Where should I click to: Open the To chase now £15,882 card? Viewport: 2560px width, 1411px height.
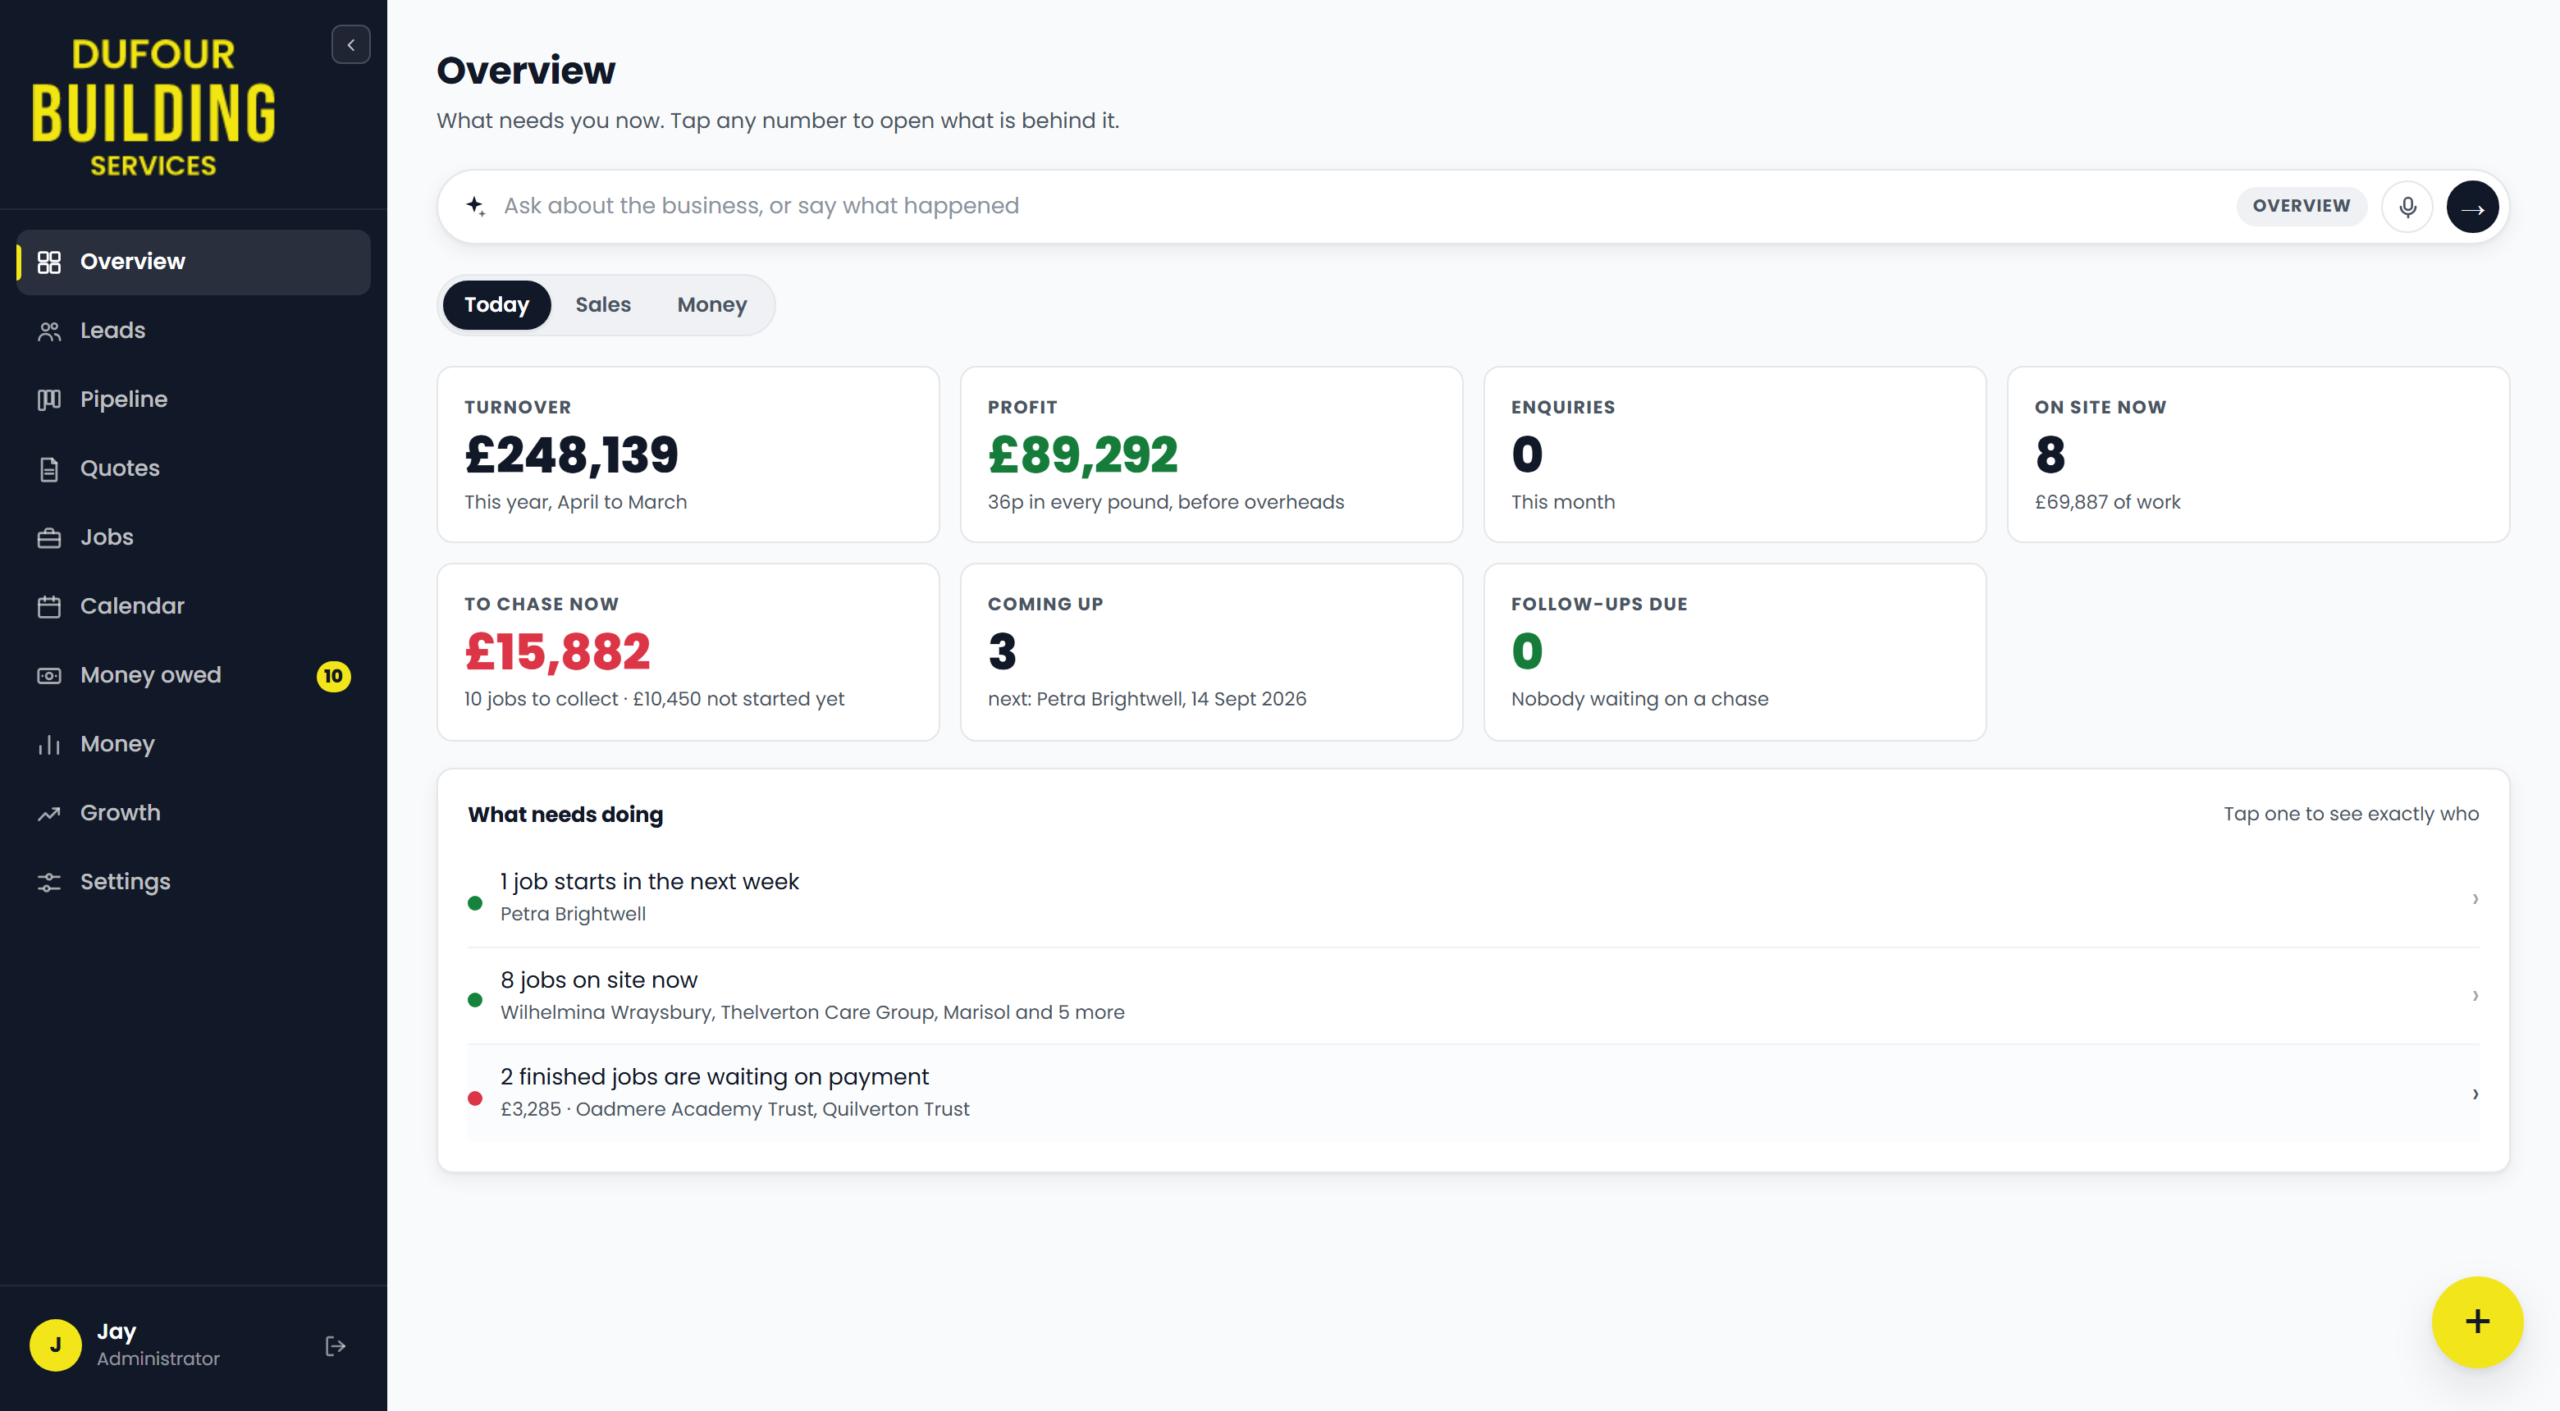(x=688, y=652)
